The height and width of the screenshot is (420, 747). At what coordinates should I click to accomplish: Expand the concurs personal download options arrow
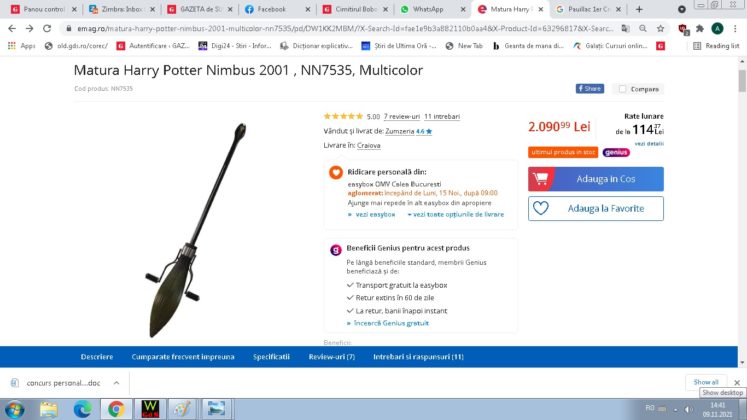116,383
